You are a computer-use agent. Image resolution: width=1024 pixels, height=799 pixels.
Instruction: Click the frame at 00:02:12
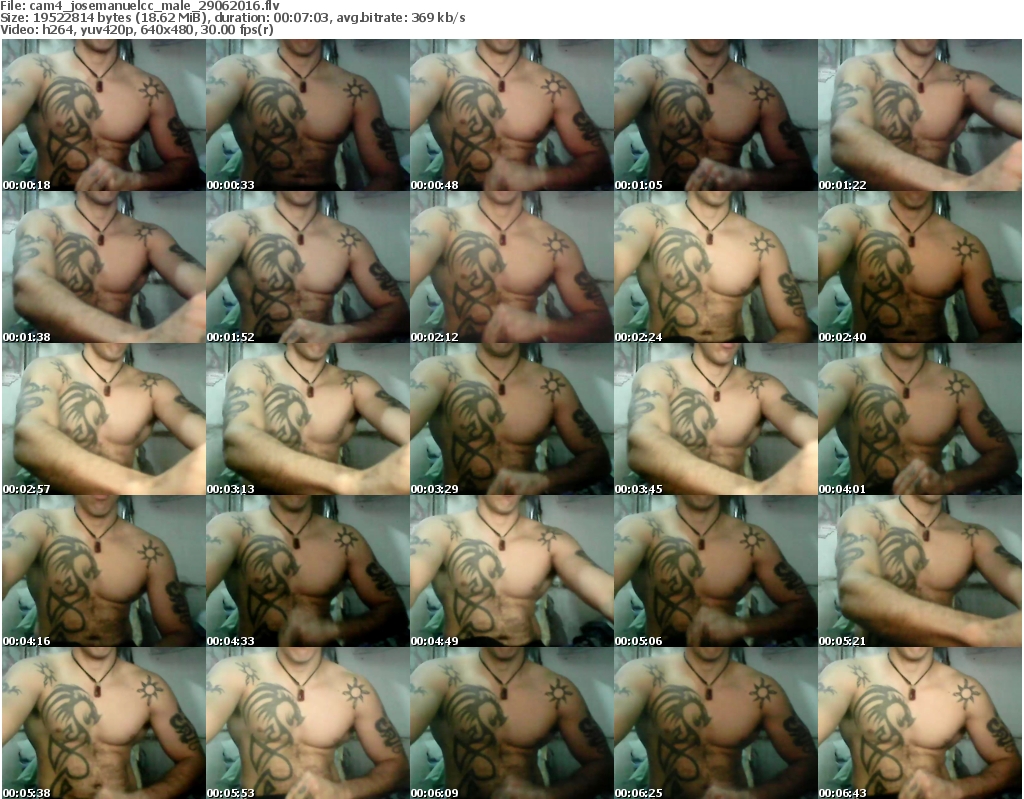coord(511,267)
